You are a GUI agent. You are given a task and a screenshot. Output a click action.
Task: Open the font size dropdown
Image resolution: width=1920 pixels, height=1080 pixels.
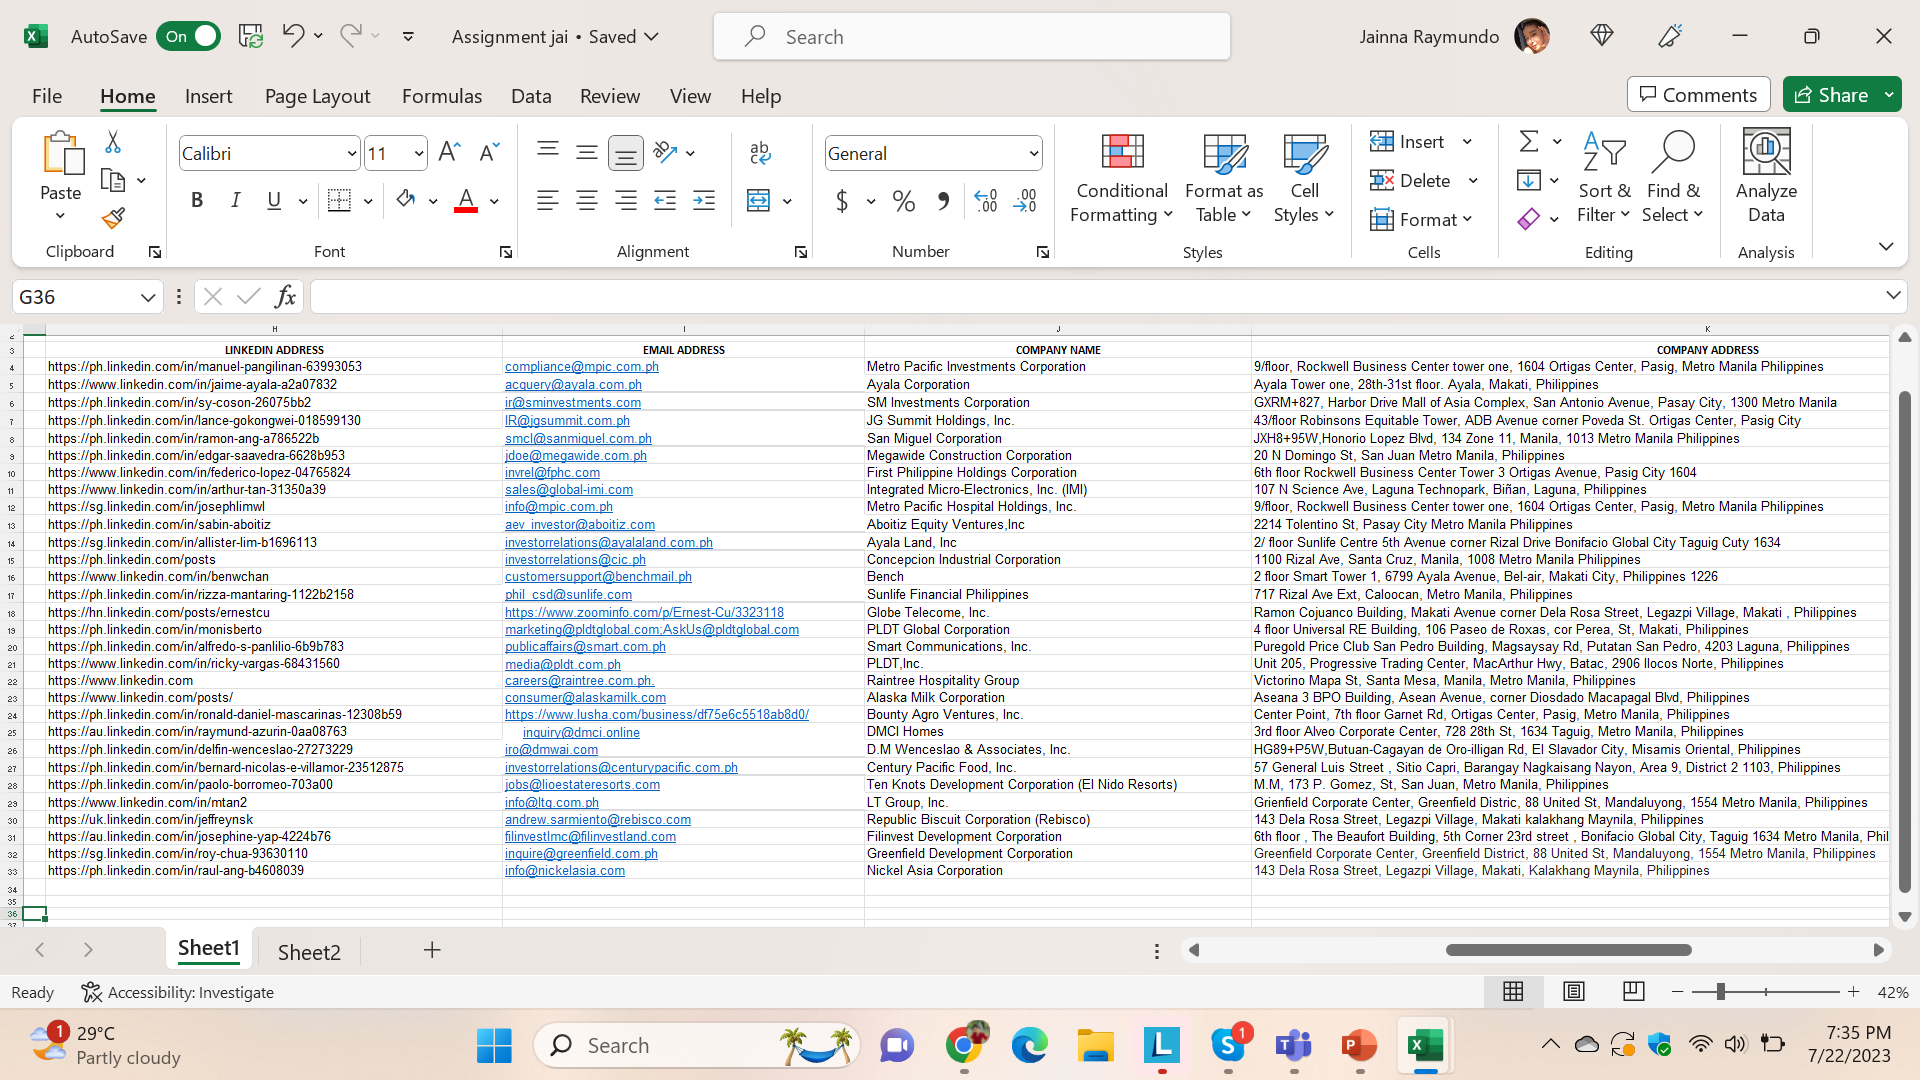(418, 154)
